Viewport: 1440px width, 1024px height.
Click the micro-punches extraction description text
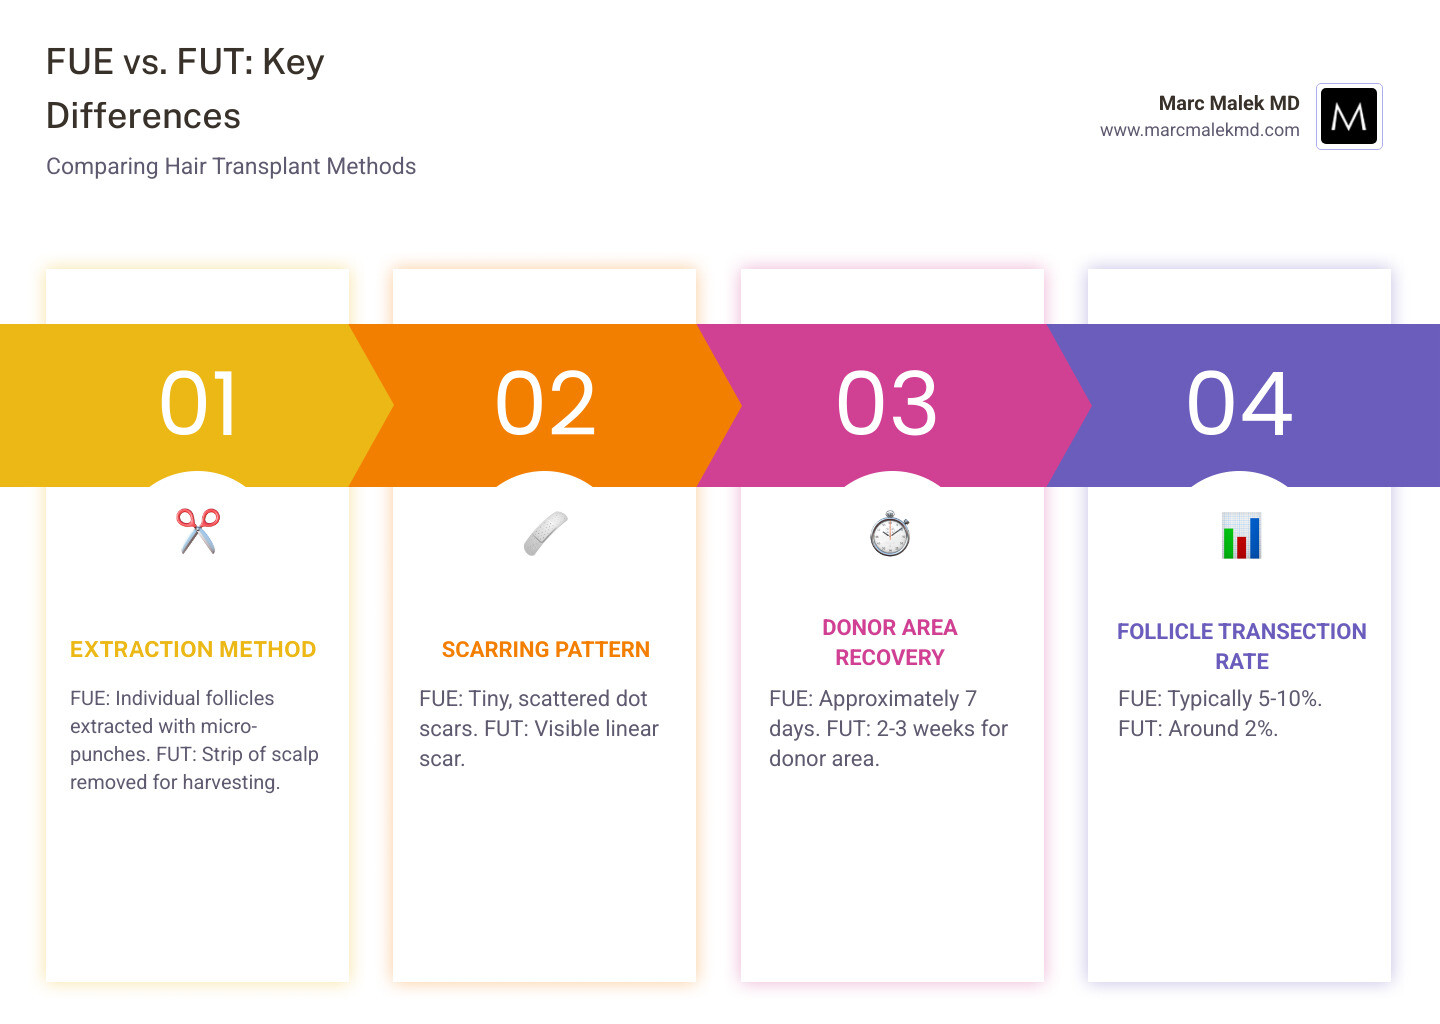[194, 740]
